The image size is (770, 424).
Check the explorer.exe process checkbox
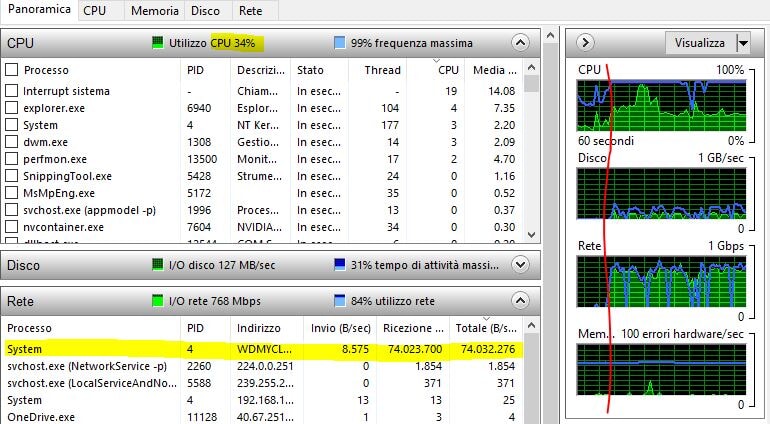[x=11, y=108]
